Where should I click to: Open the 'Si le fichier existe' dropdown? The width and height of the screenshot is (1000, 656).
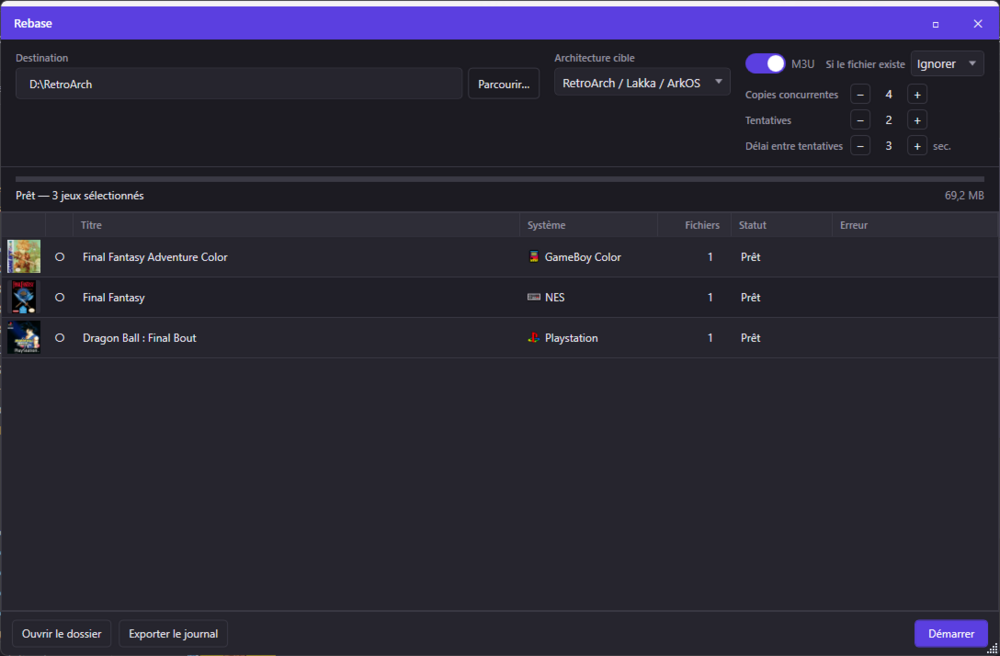pyautogui.click(x=946, y=64)
